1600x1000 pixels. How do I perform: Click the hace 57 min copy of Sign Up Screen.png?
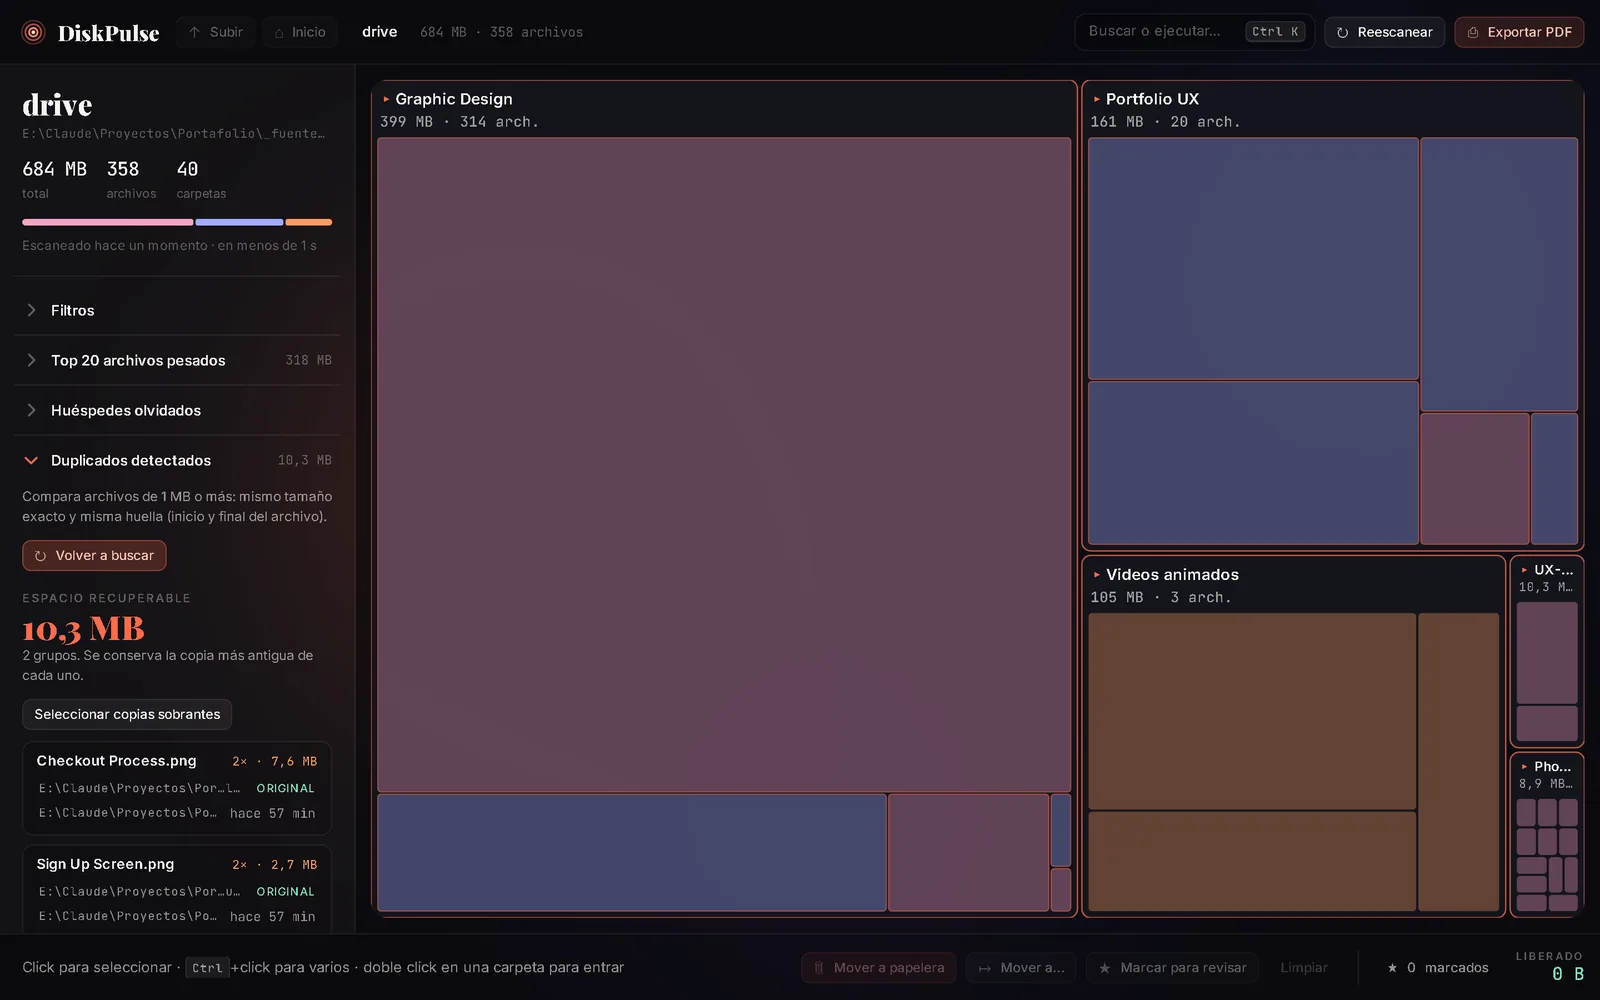(x=177, y=916)
